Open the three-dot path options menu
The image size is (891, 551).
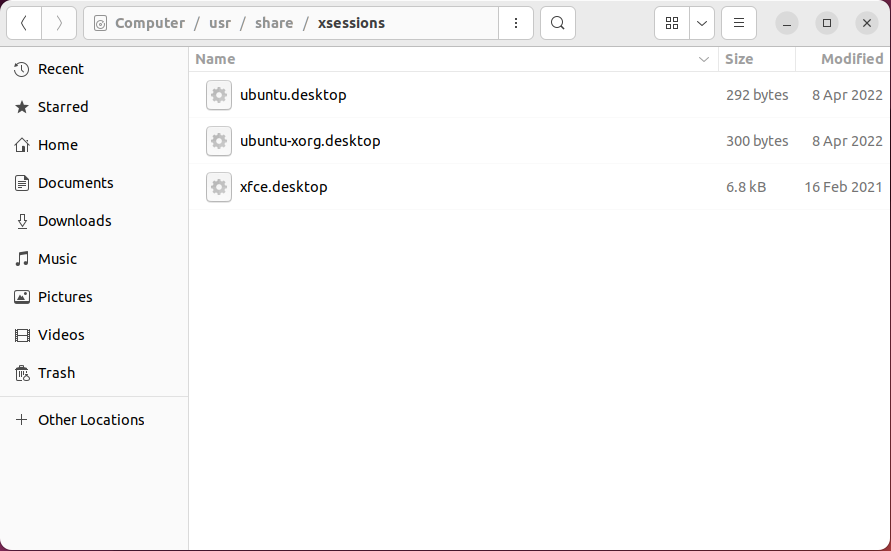pos(515,23)
